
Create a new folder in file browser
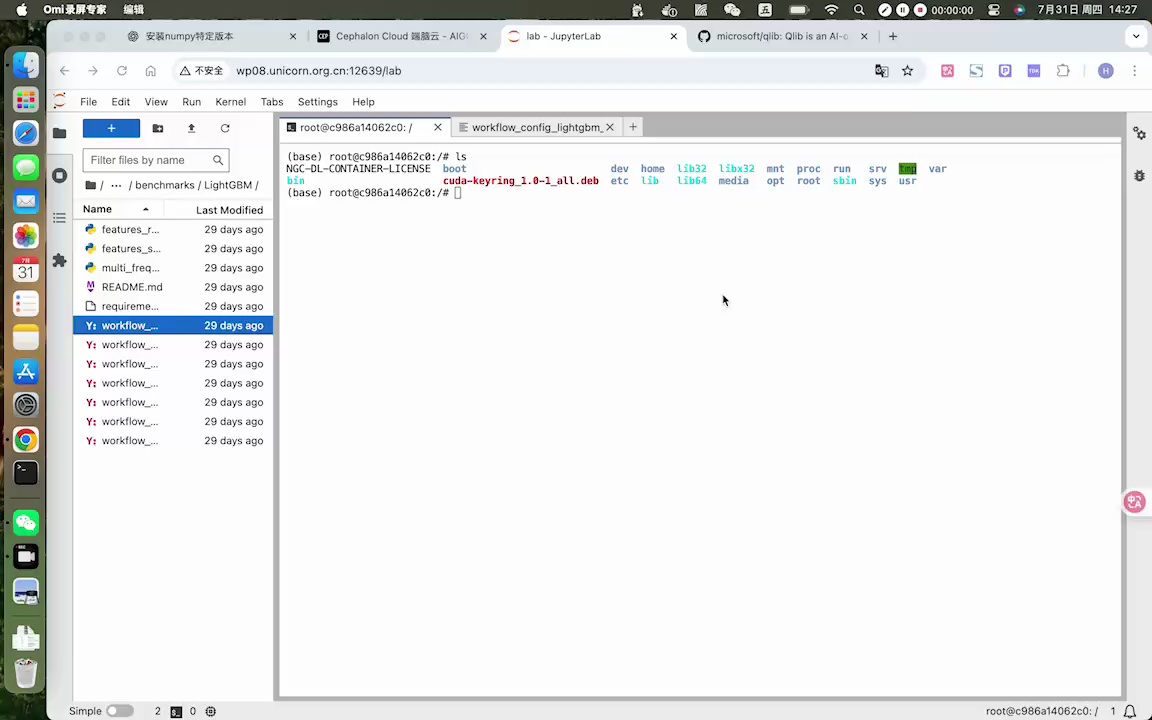(158, 128)
